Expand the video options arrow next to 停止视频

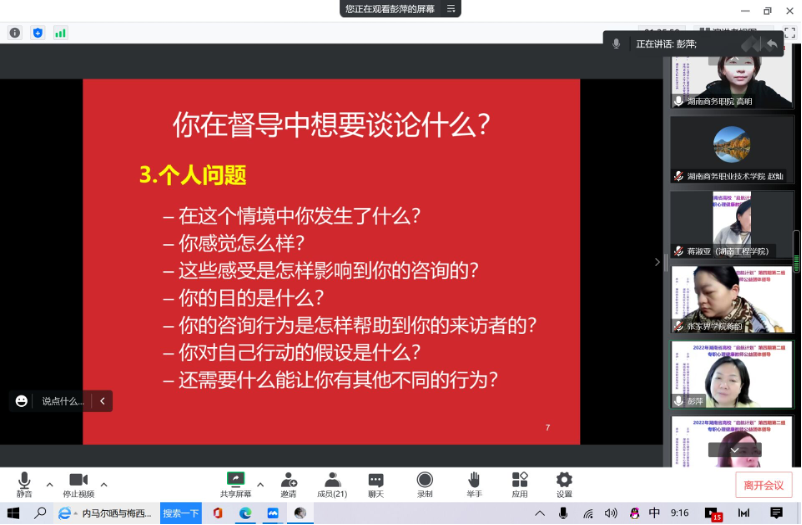(x=104, y=484)
